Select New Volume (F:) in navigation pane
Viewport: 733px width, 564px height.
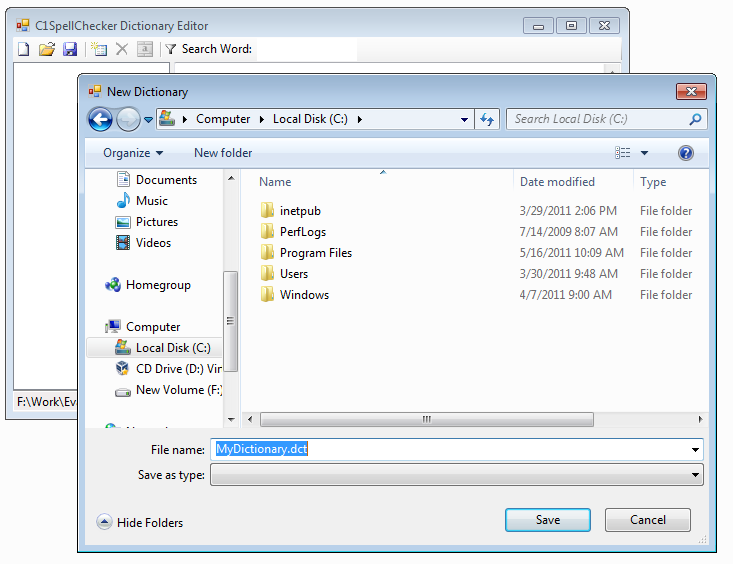168,390
